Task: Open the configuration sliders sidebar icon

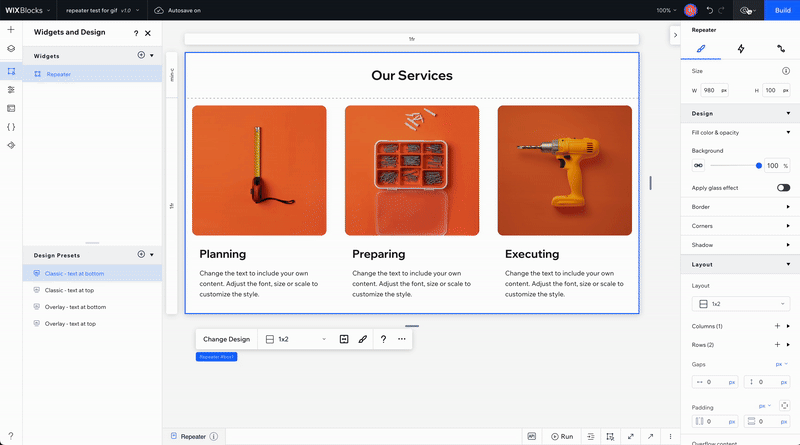Action: pos(11,90)
